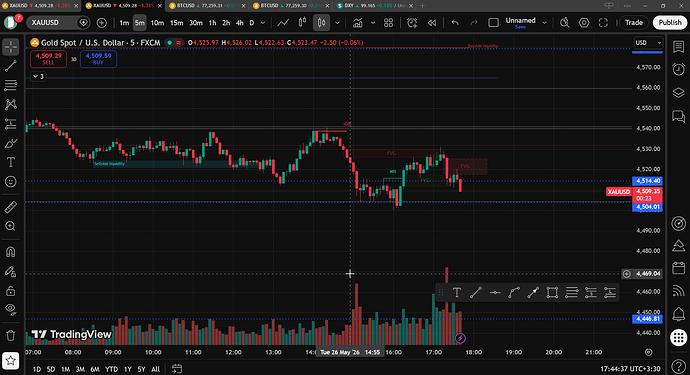Switch to the 1m timeframe

[x=124, y=23]
